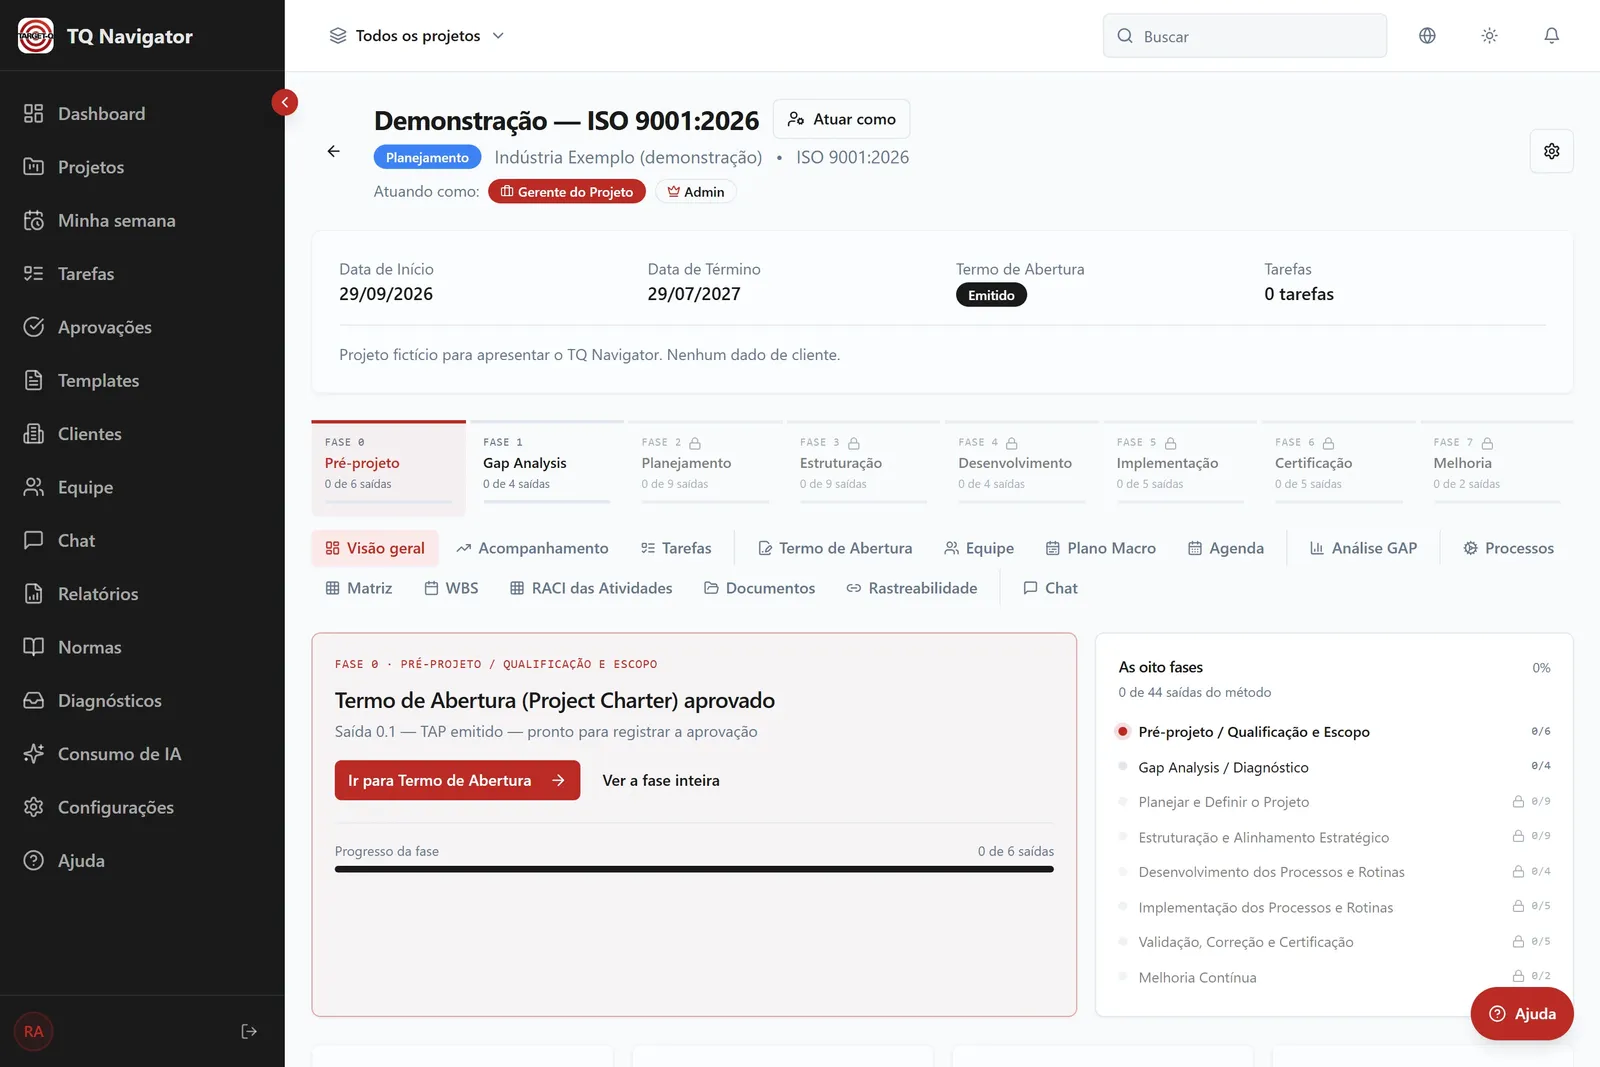
Task: Select the Gerente do Projeto role badge
Action: click(567, 192)
